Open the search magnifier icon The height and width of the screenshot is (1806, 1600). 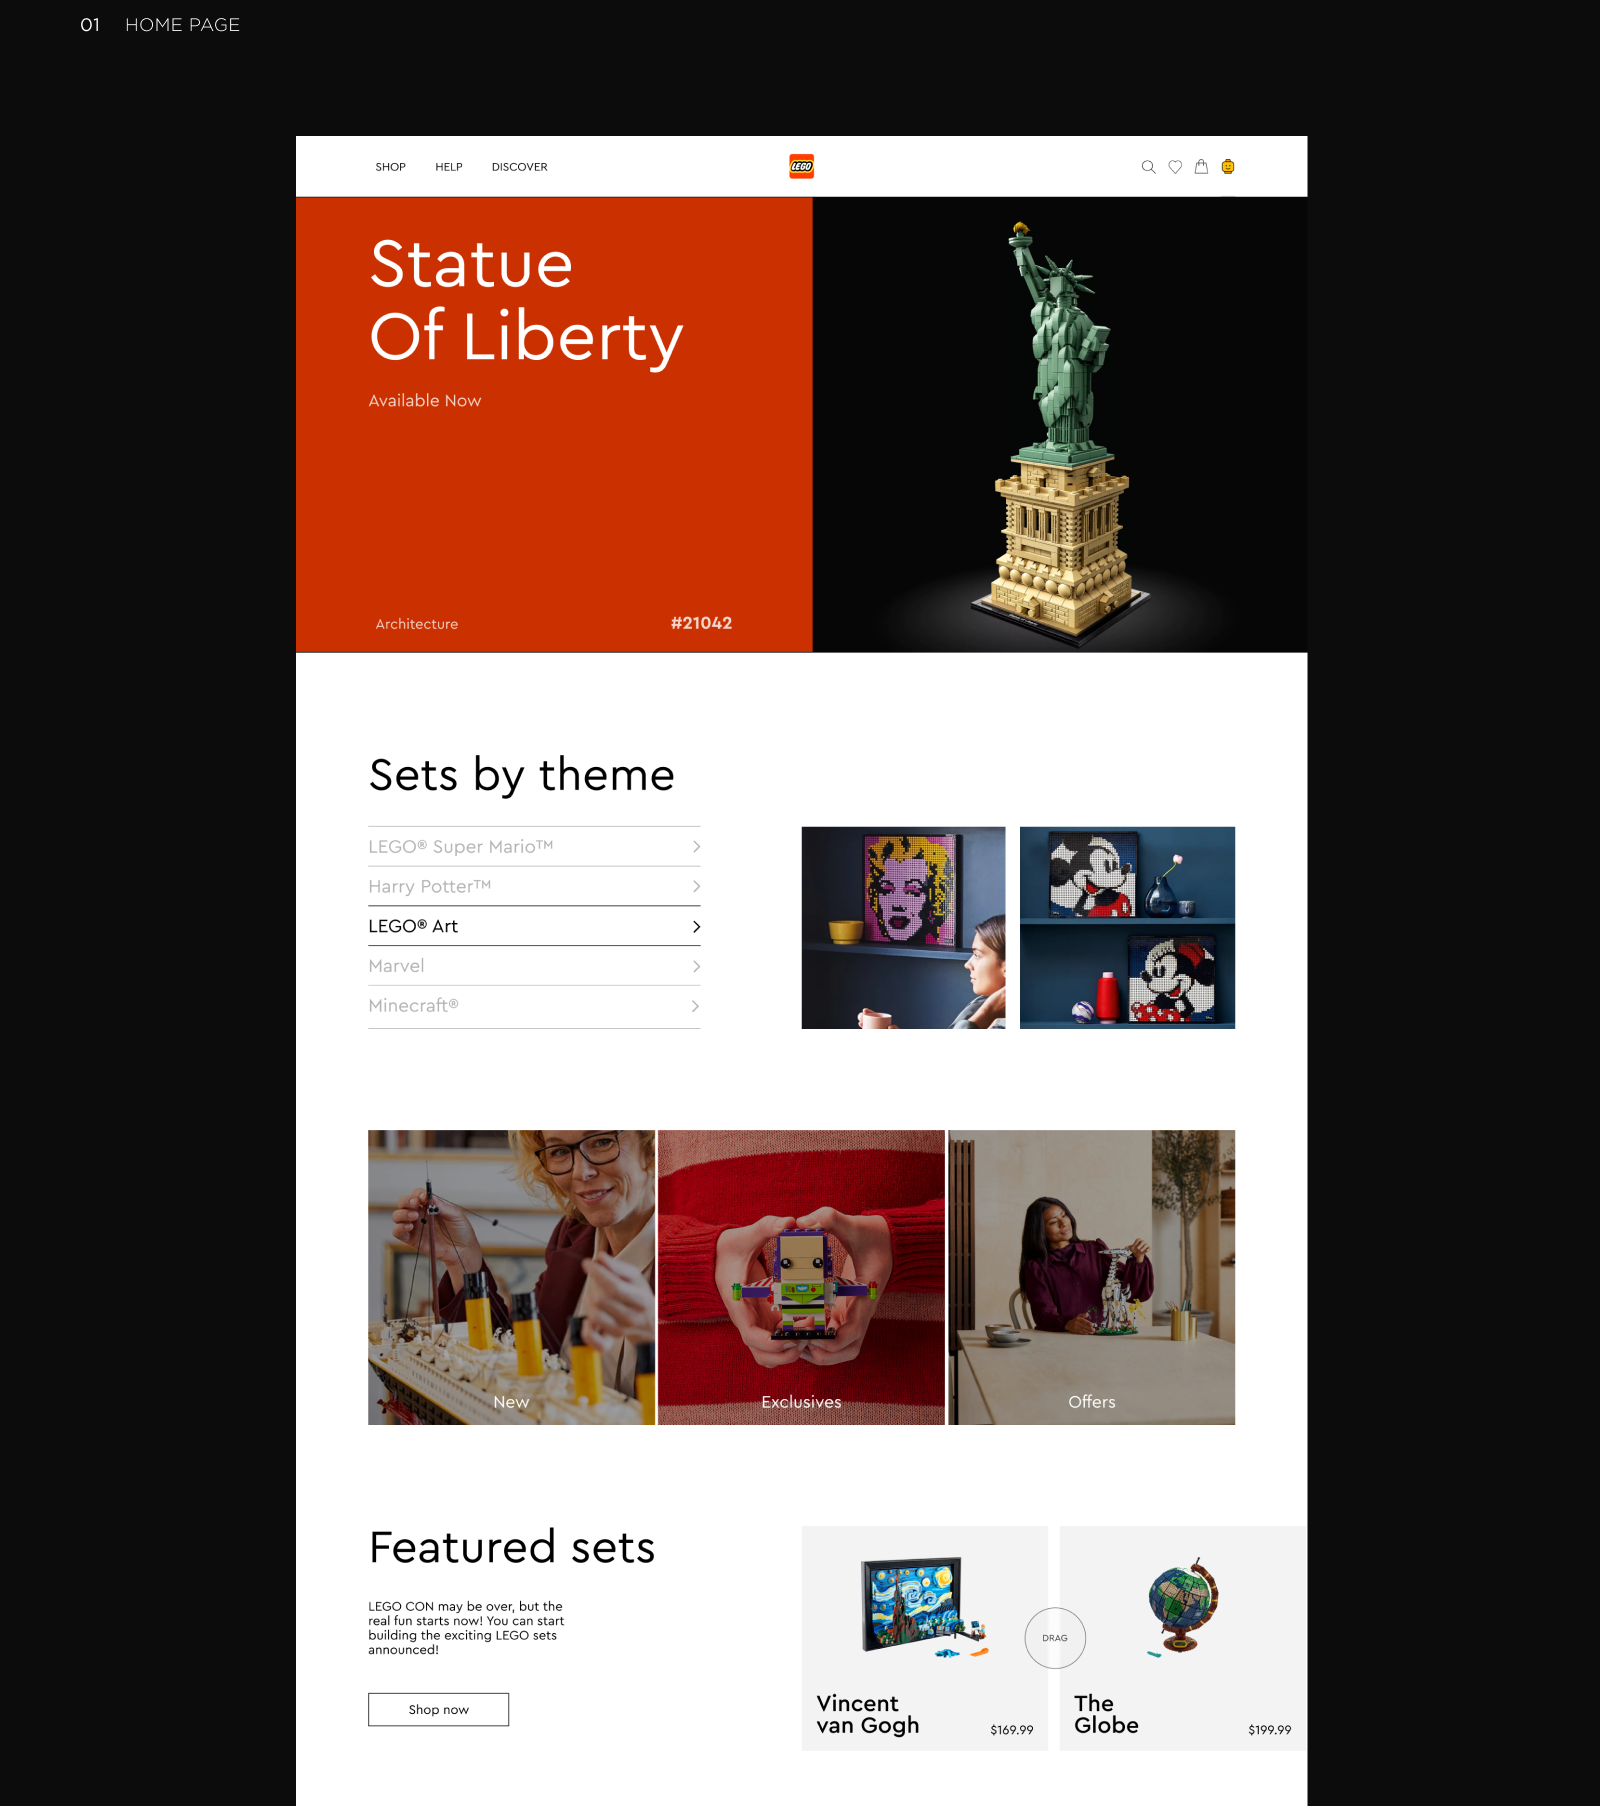[x=1148, y=167]
